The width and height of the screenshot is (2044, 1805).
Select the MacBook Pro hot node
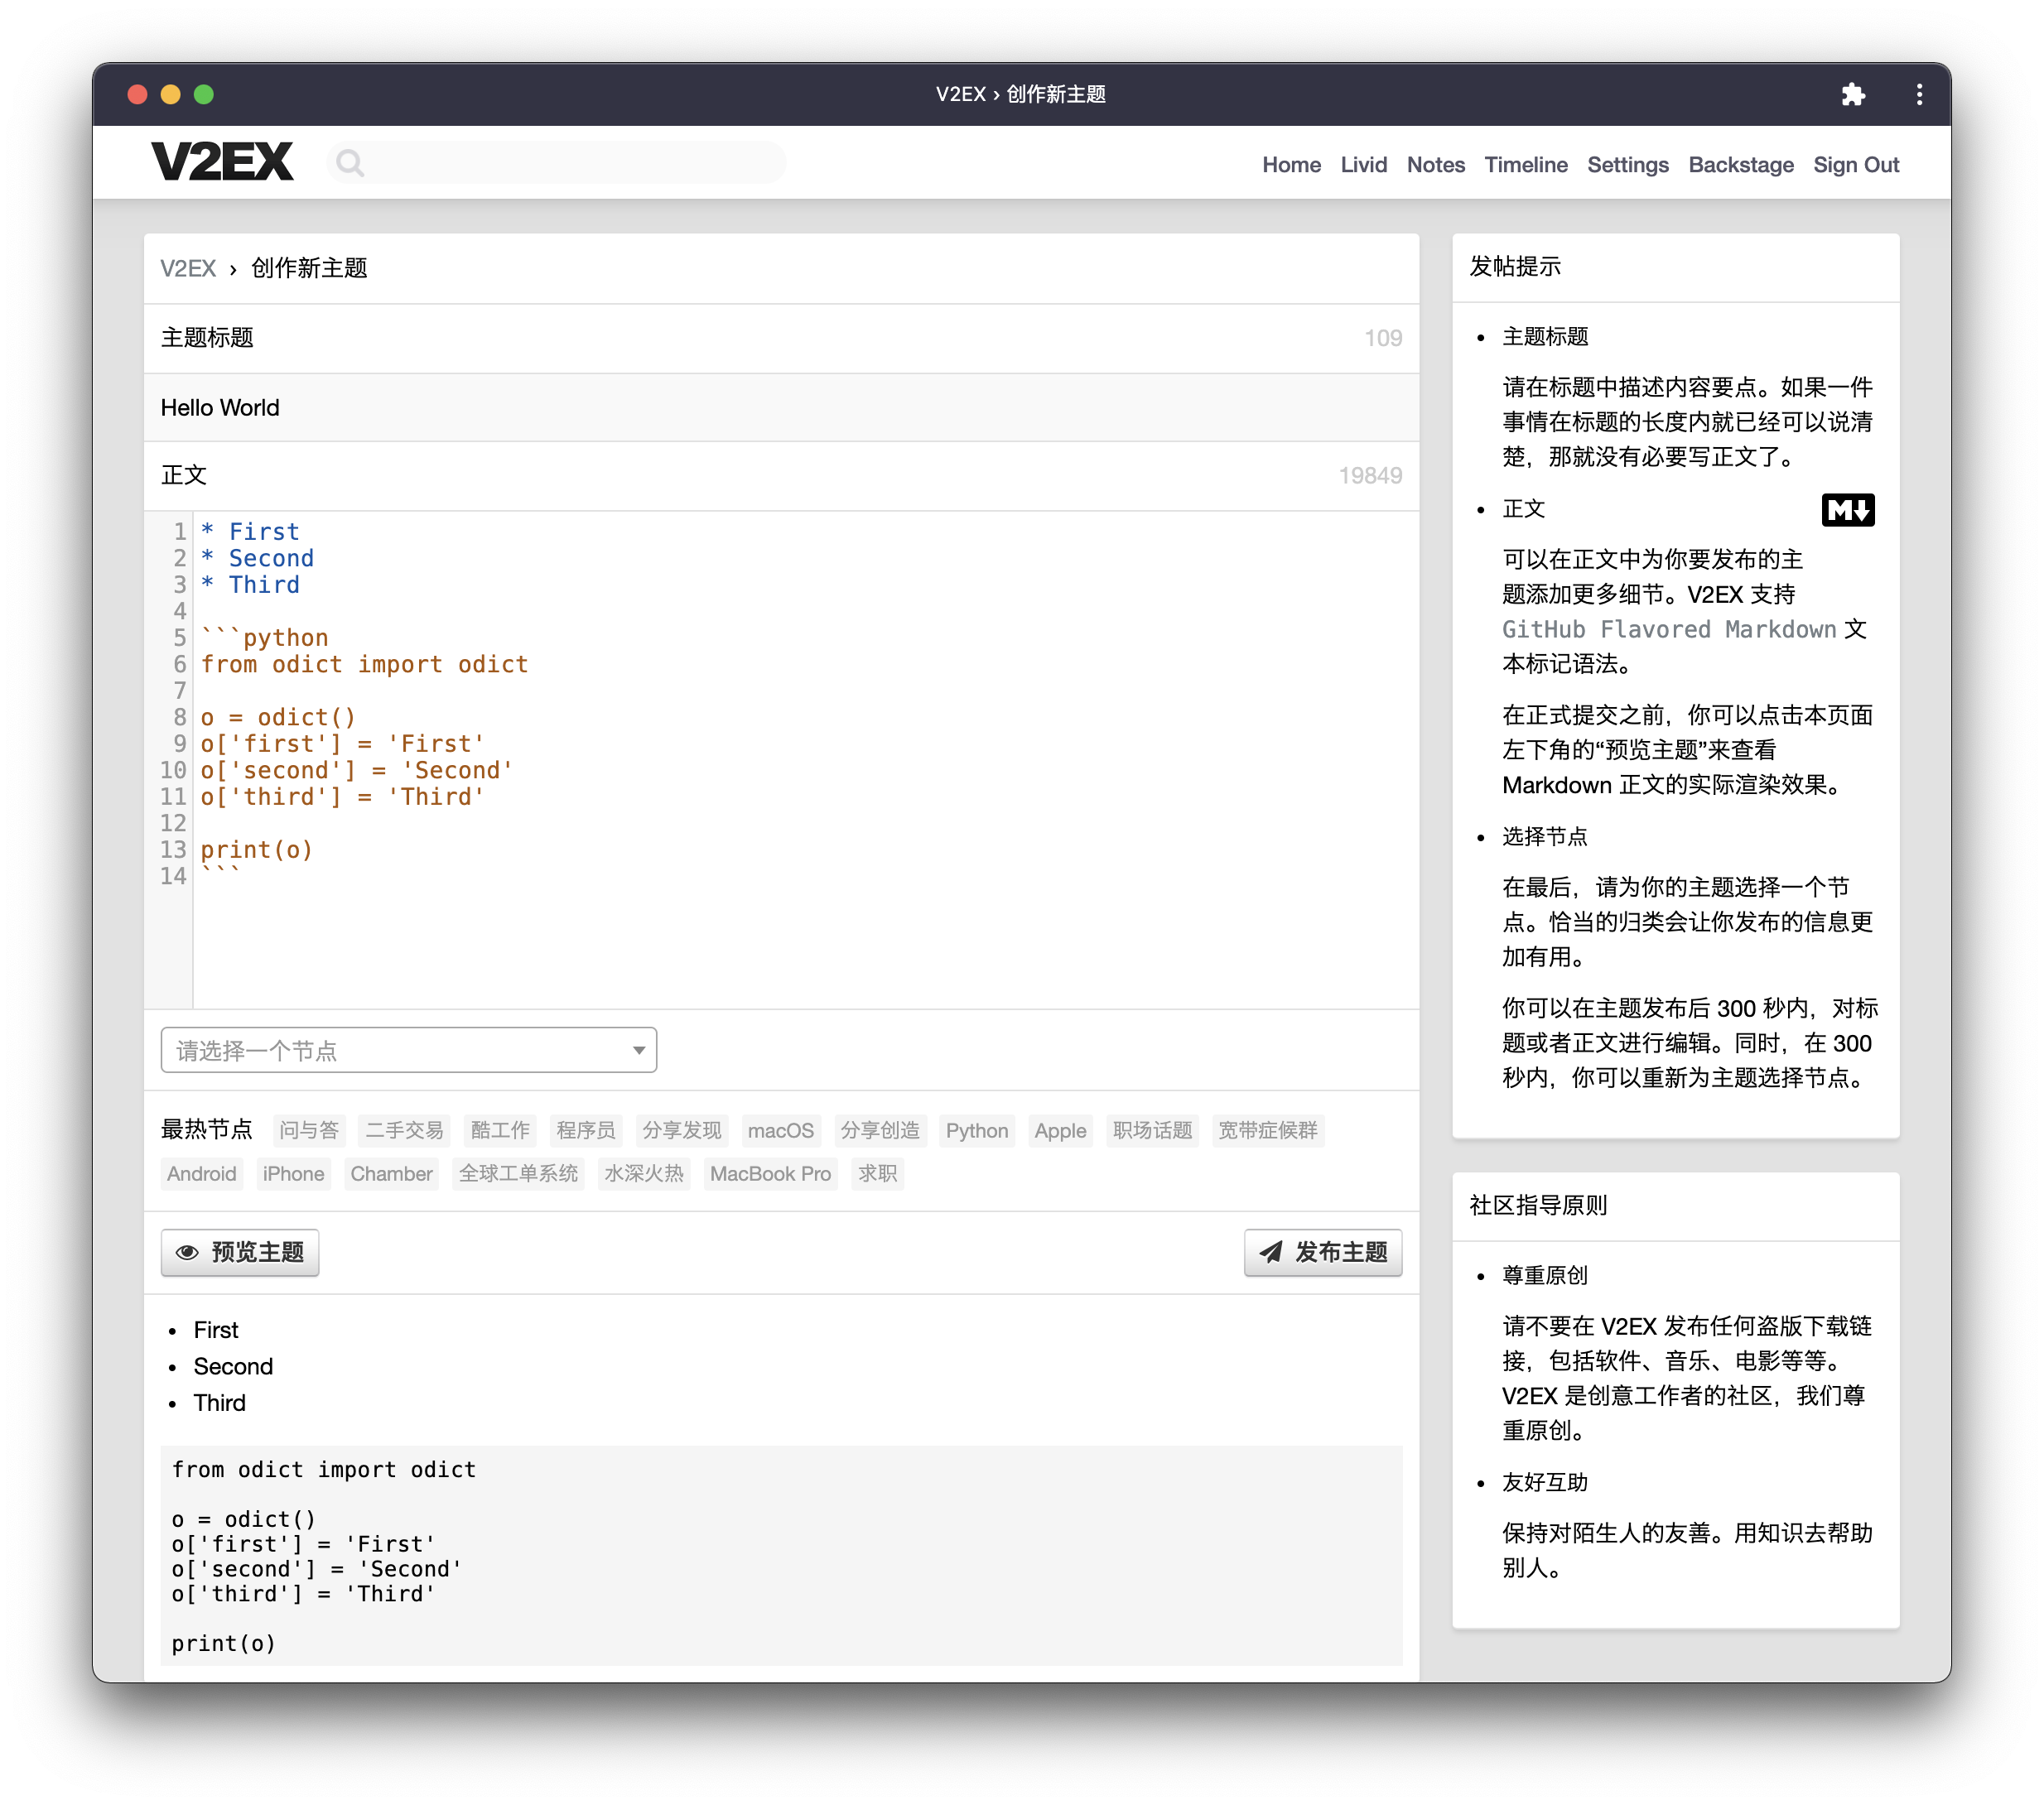[770, 1173]
